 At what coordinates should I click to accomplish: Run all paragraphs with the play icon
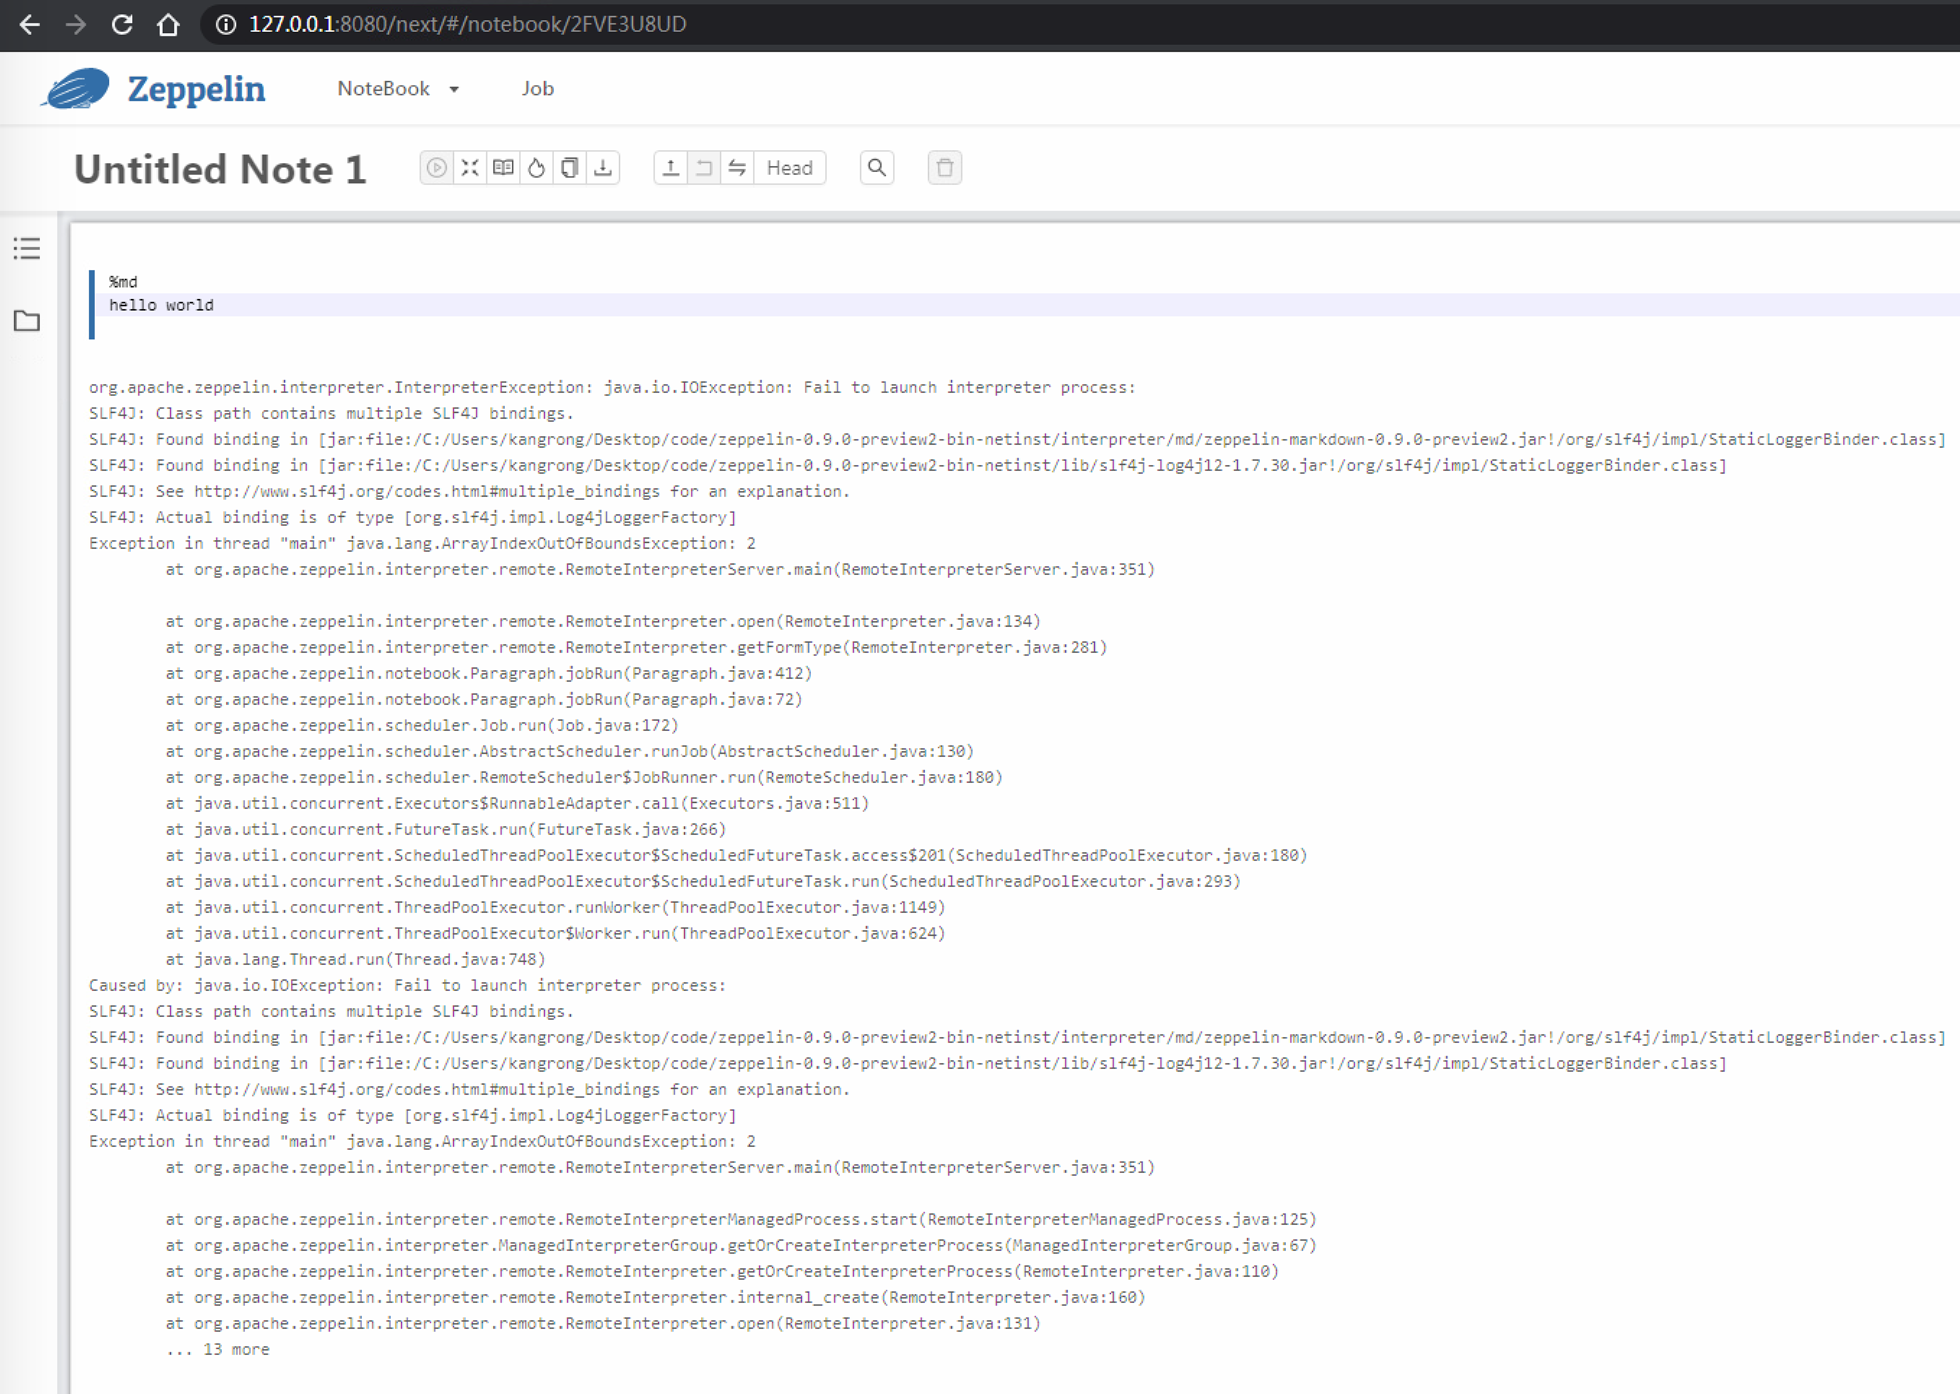coord(436,168)
